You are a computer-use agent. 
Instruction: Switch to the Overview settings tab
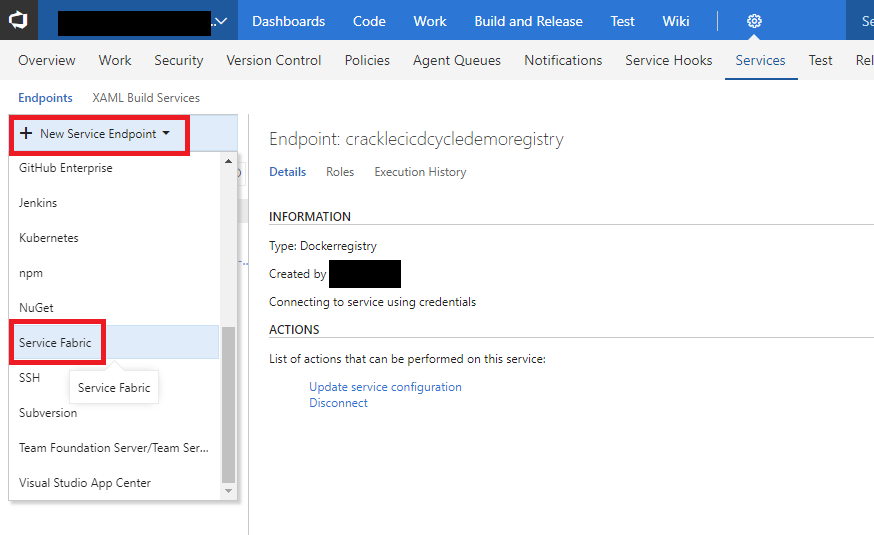click(x=47, y=60)
